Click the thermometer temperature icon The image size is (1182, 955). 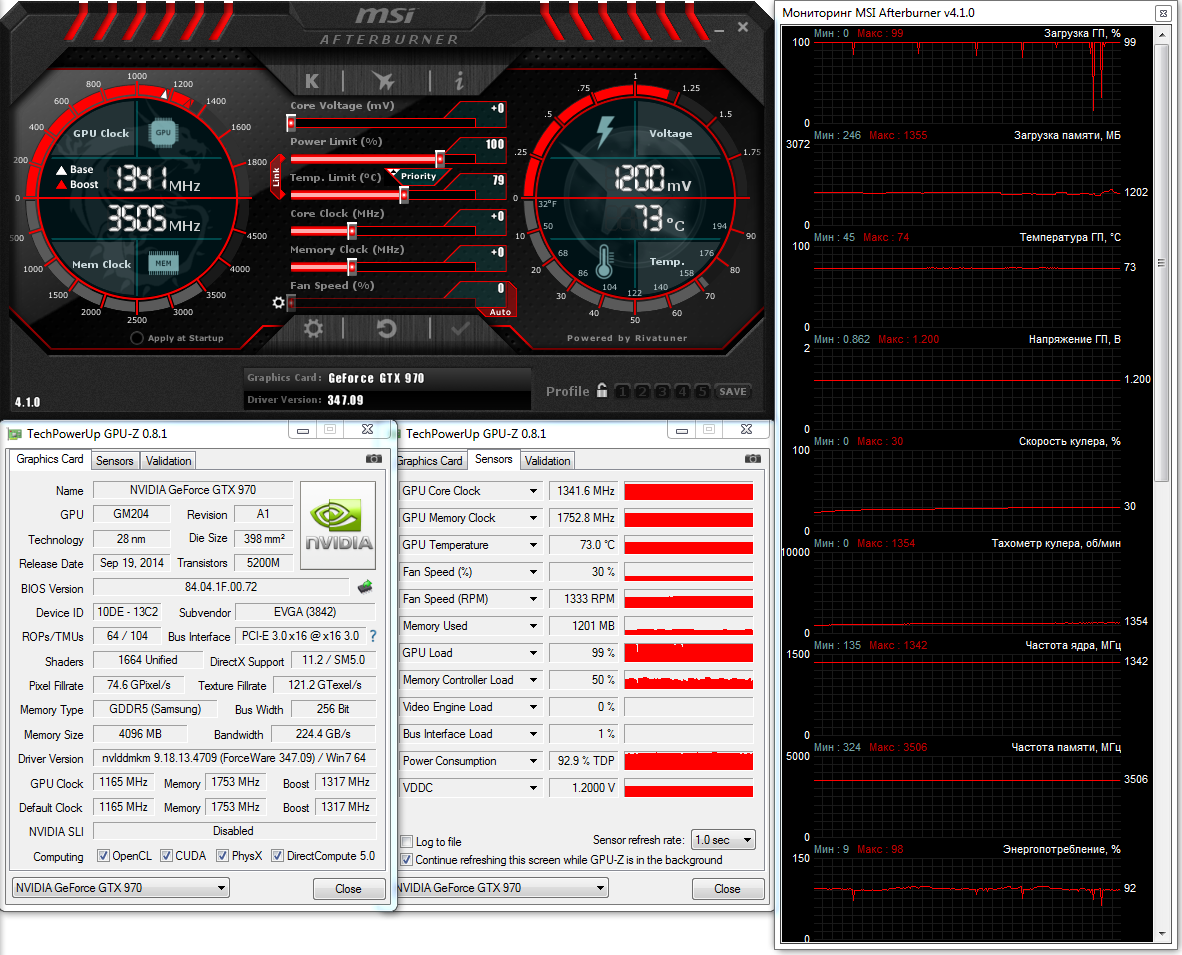tap(604, 262)
